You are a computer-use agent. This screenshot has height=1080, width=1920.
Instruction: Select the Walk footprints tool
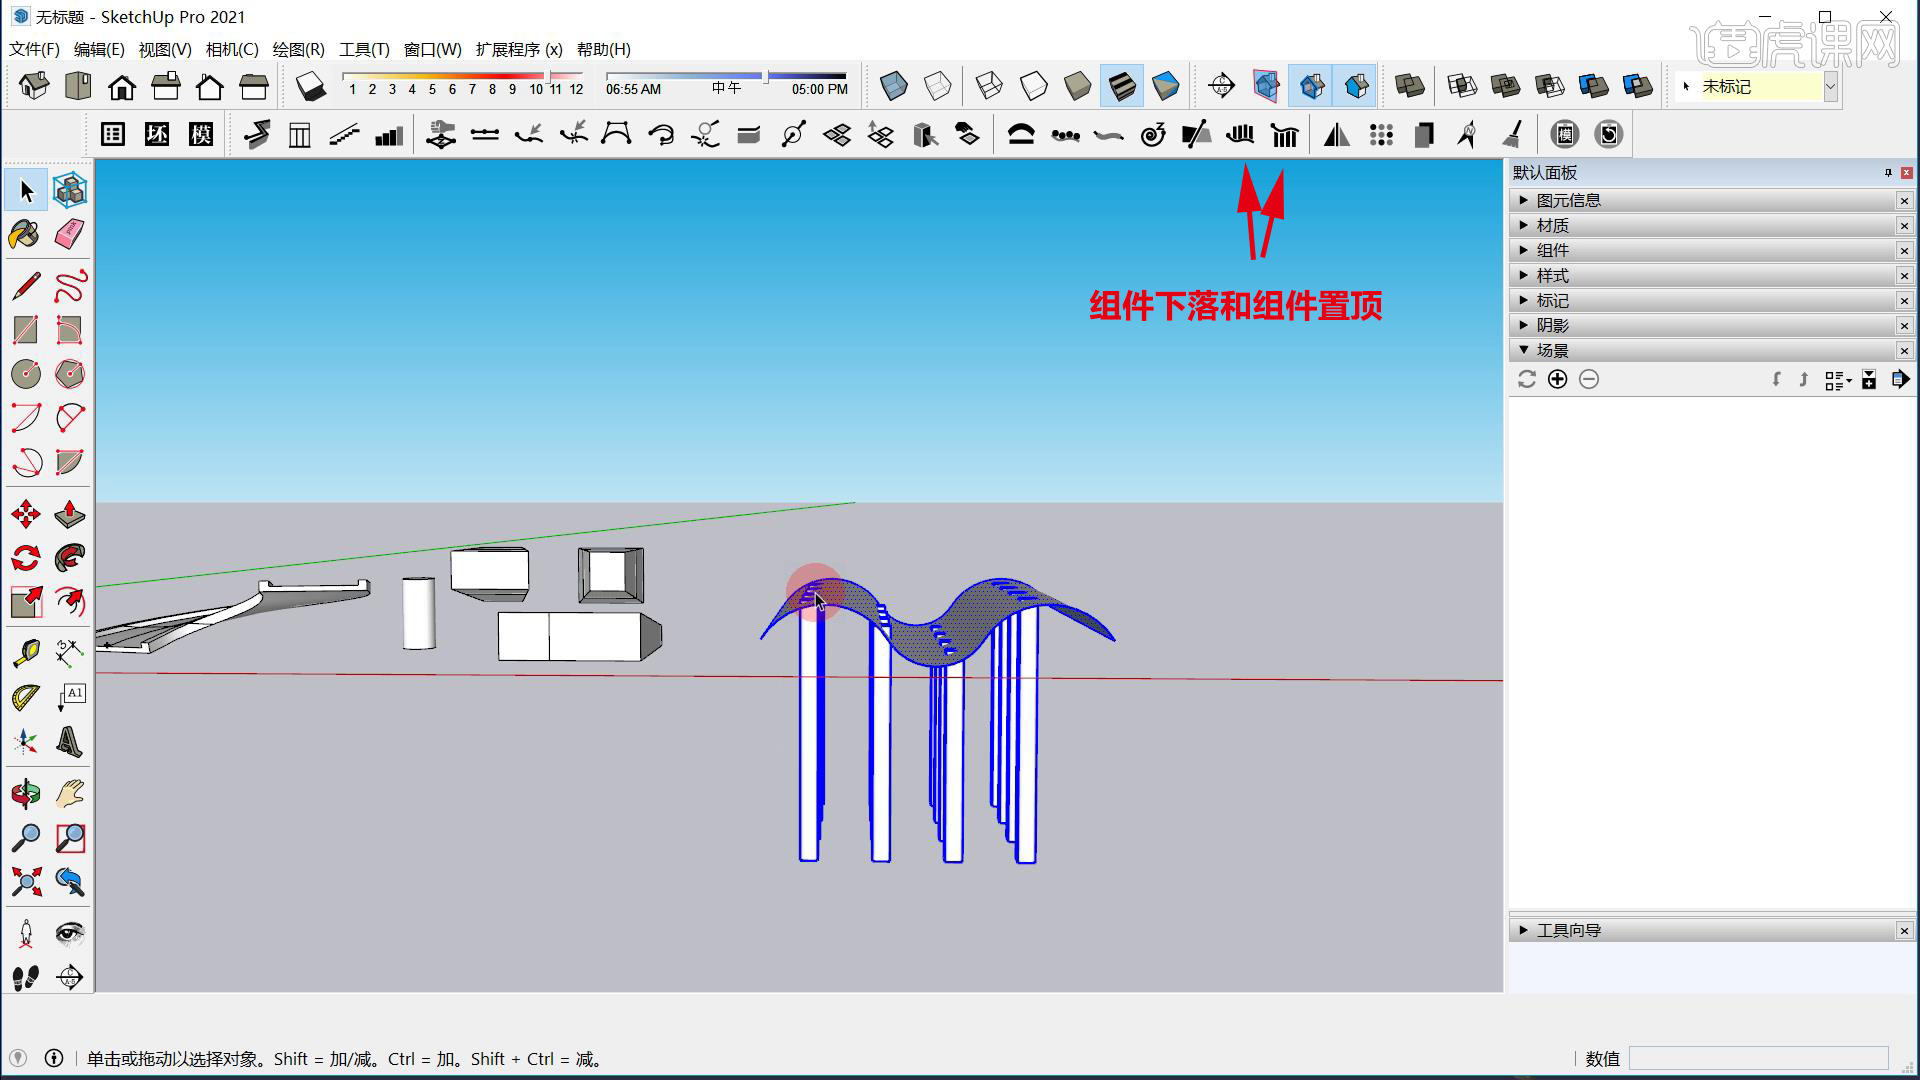[x=25, y=977]
